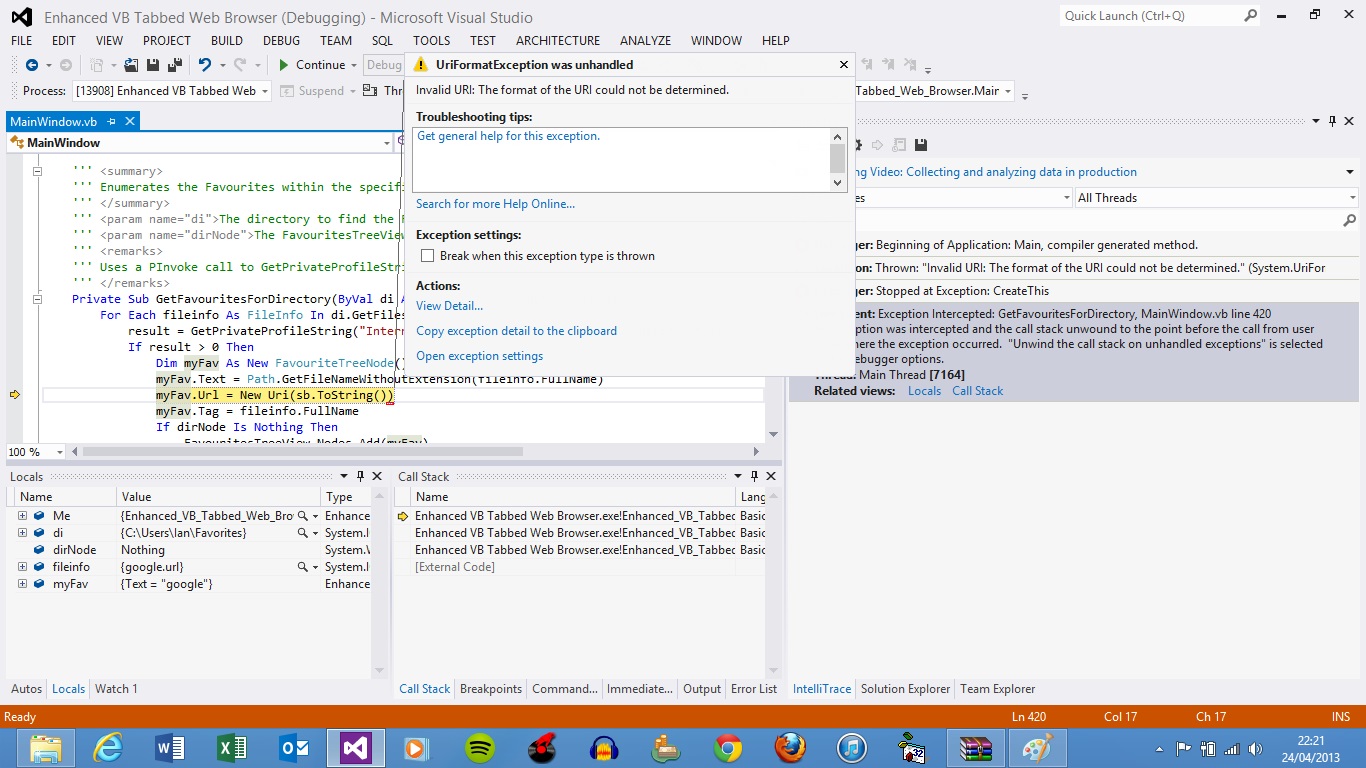
Task: Open Spotify from the taskbar
Action: point(480,748)
